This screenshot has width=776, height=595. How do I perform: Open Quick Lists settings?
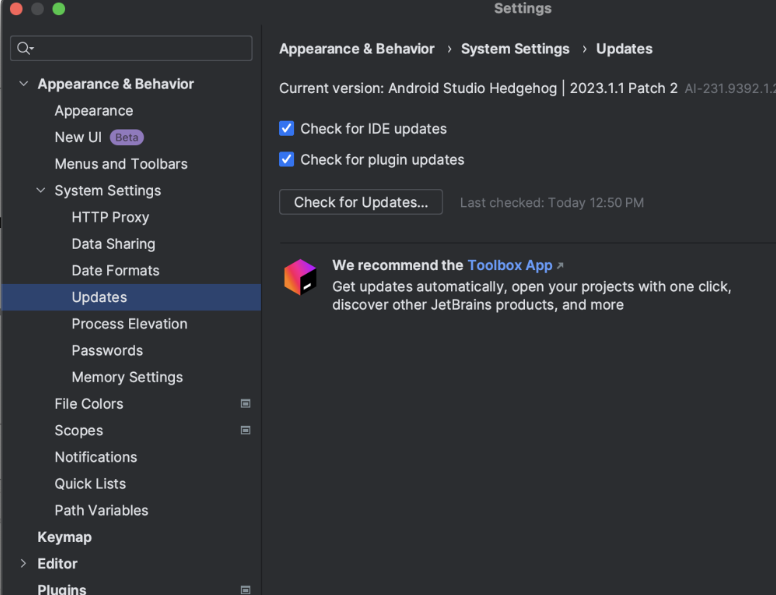90,484
